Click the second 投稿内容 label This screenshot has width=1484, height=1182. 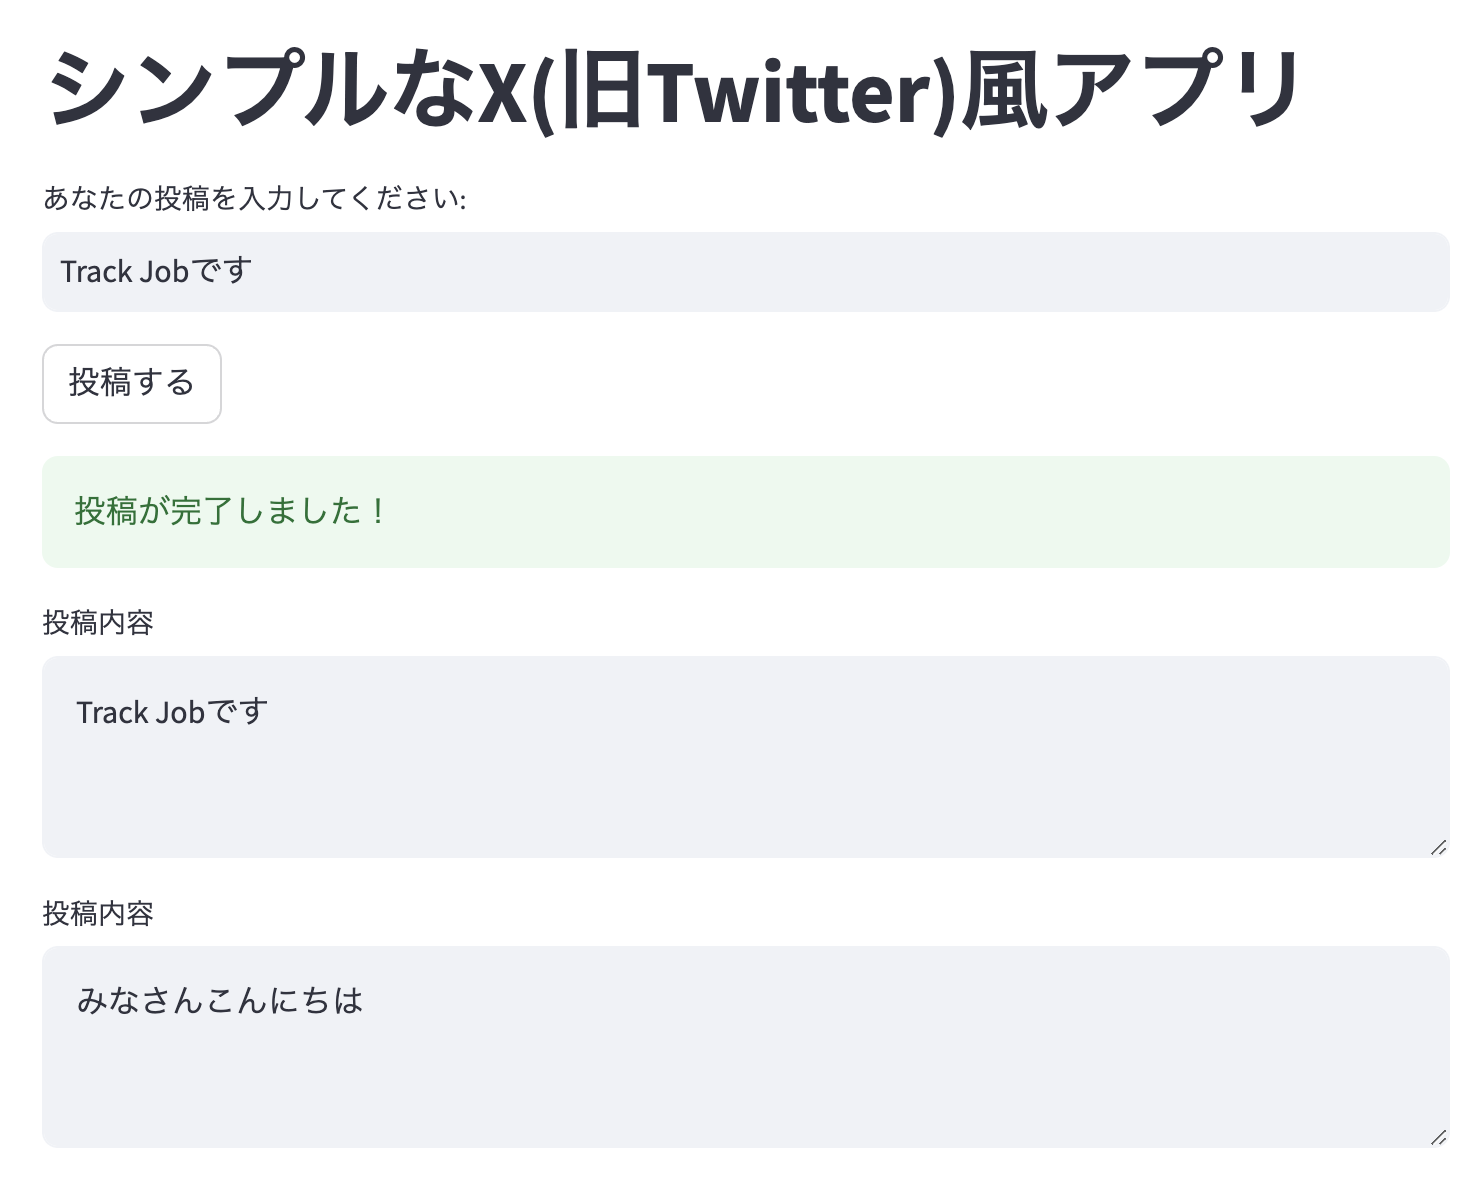point(98,913)
